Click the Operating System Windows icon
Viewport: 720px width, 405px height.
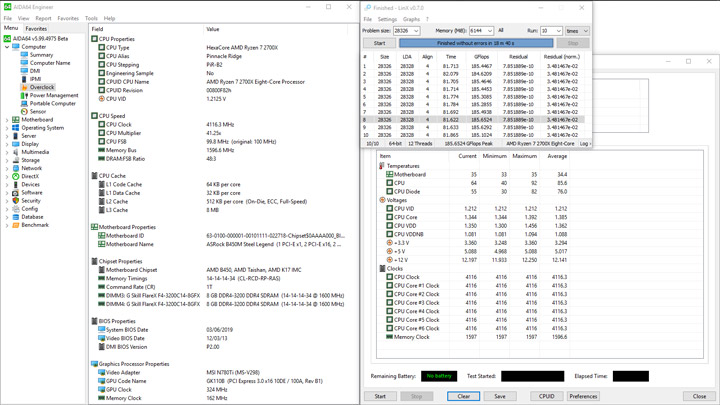point(16,128)
